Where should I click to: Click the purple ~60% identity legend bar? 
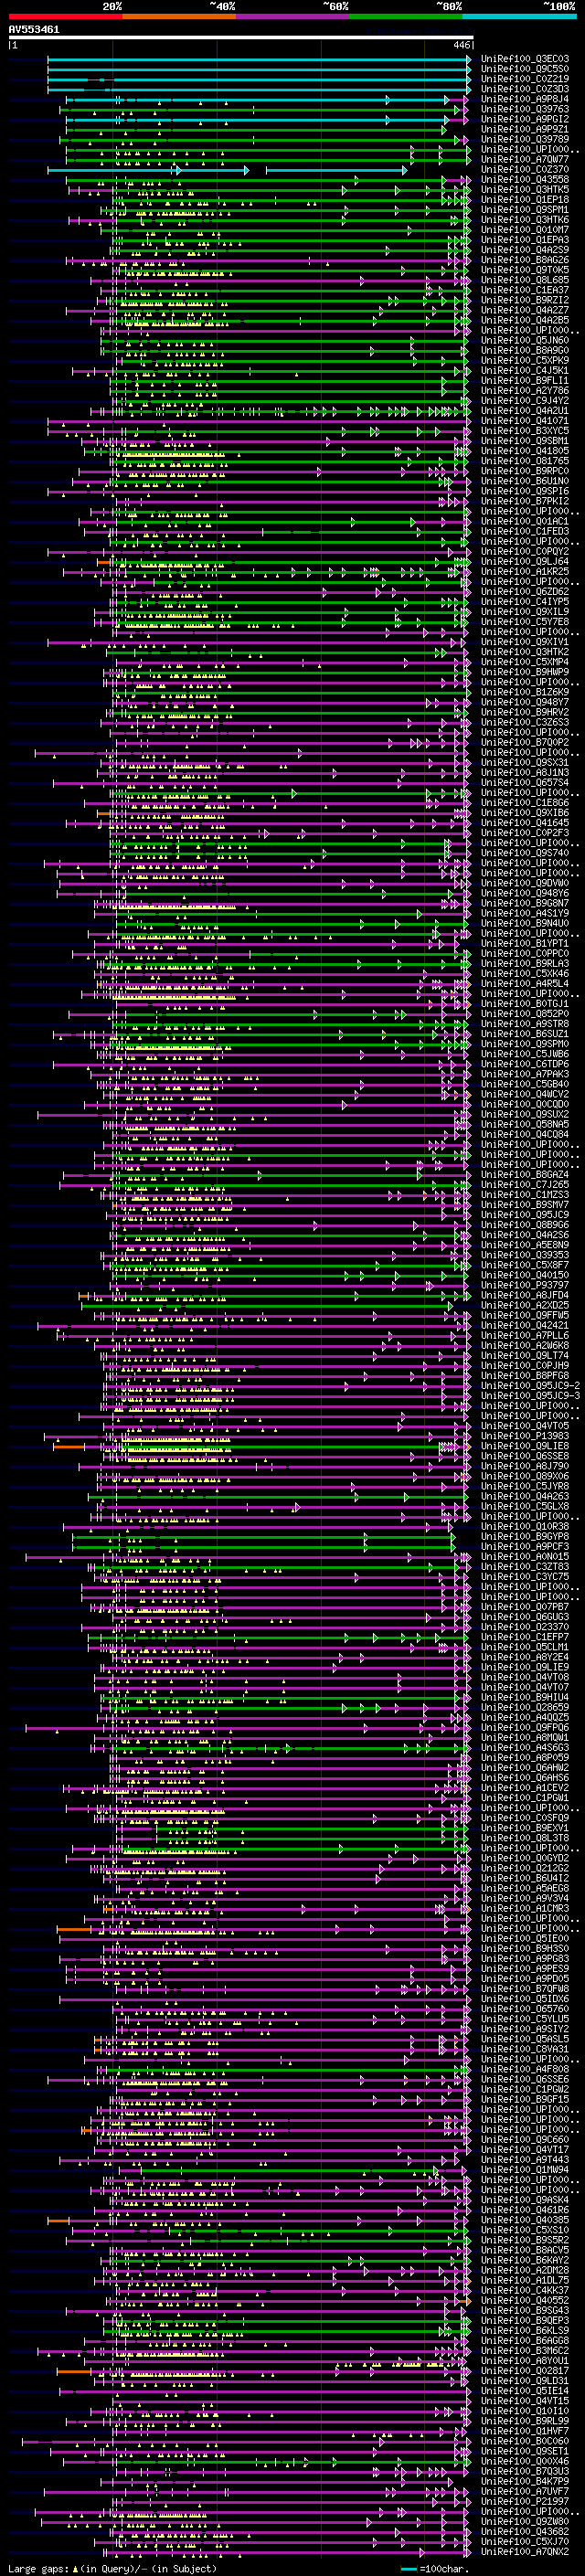[x=292, y=16]
